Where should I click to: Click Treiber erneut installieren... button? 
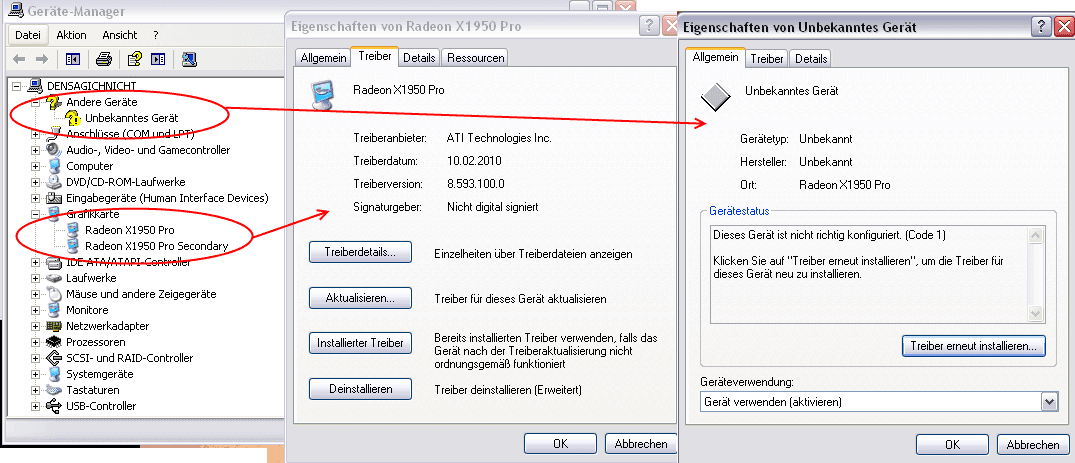974,346
